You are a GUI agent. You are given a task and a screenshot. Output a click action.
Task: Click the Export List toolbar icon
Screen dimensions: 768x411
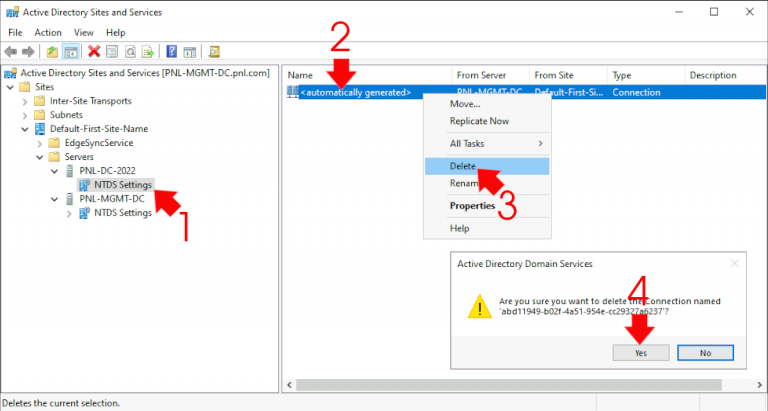click(148, 51)
